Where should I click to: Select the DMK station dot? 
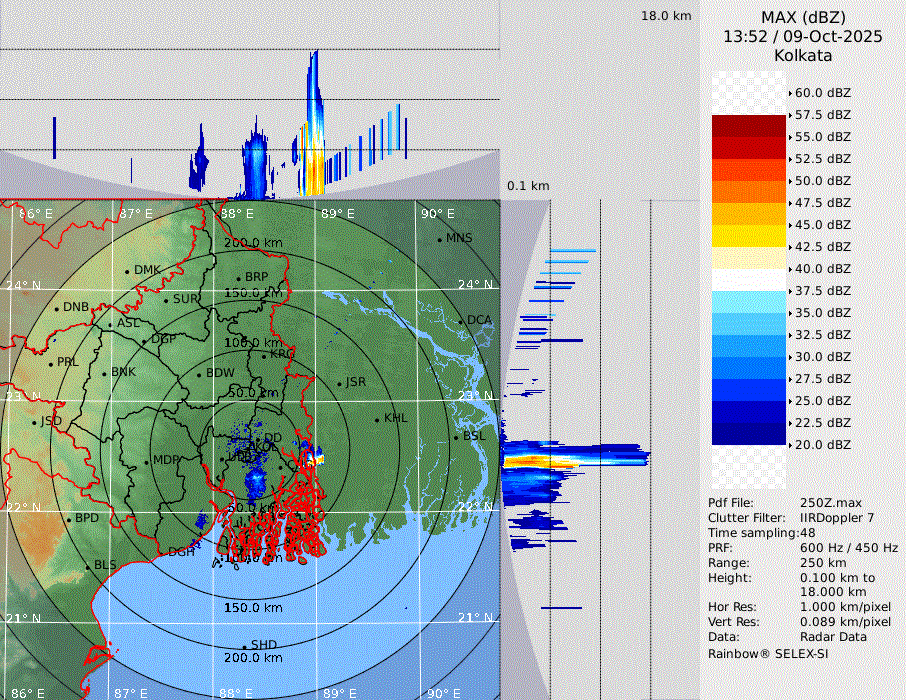pyautogui.click(x=127, y=271)
